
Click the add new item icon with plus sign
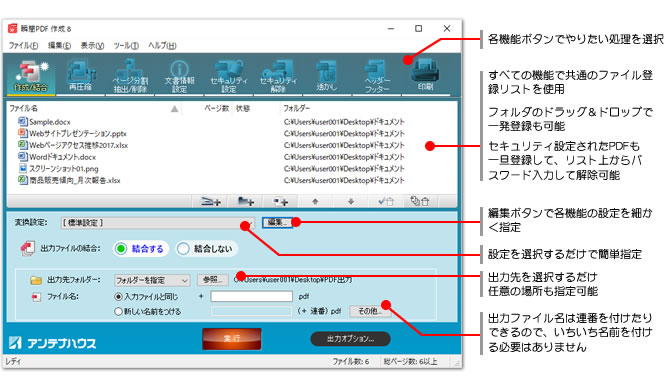point(280,201)
